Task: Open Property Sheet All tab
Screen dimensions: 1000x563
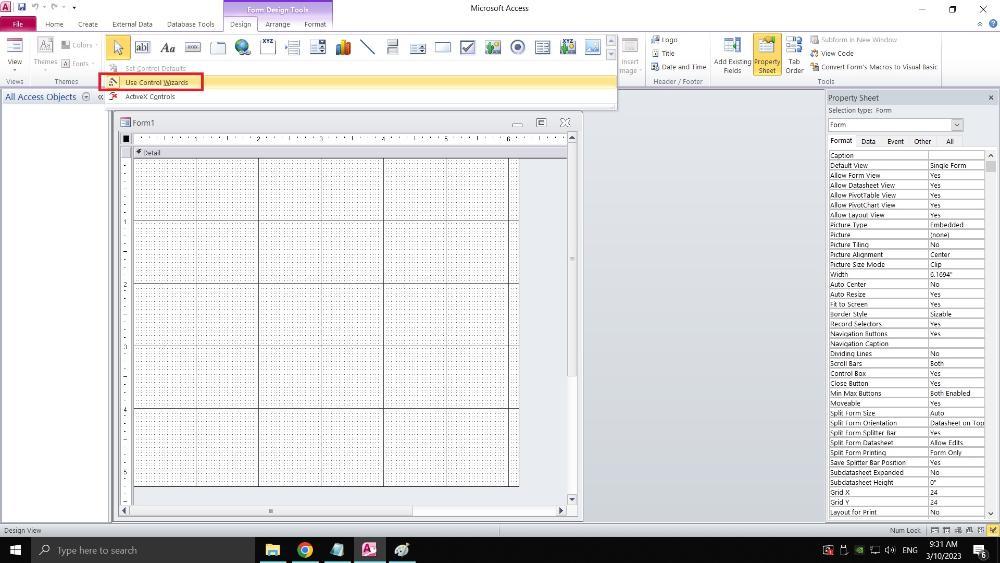Action: (950, 142)
